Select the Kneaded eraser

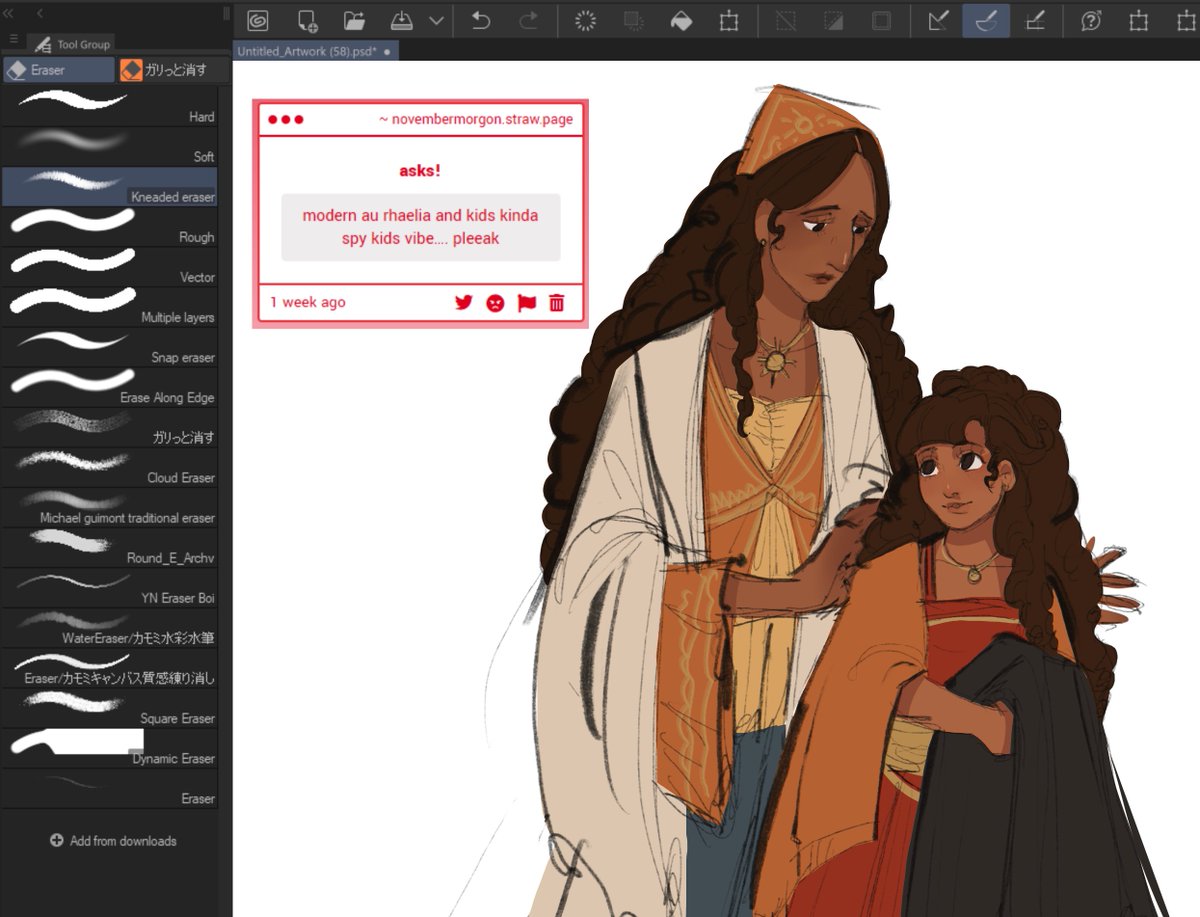pos(110,186)
